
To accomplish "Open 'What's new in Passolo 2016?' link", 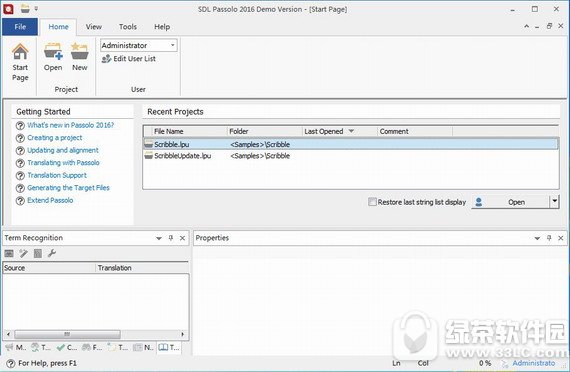I will (x=71, y=125).
